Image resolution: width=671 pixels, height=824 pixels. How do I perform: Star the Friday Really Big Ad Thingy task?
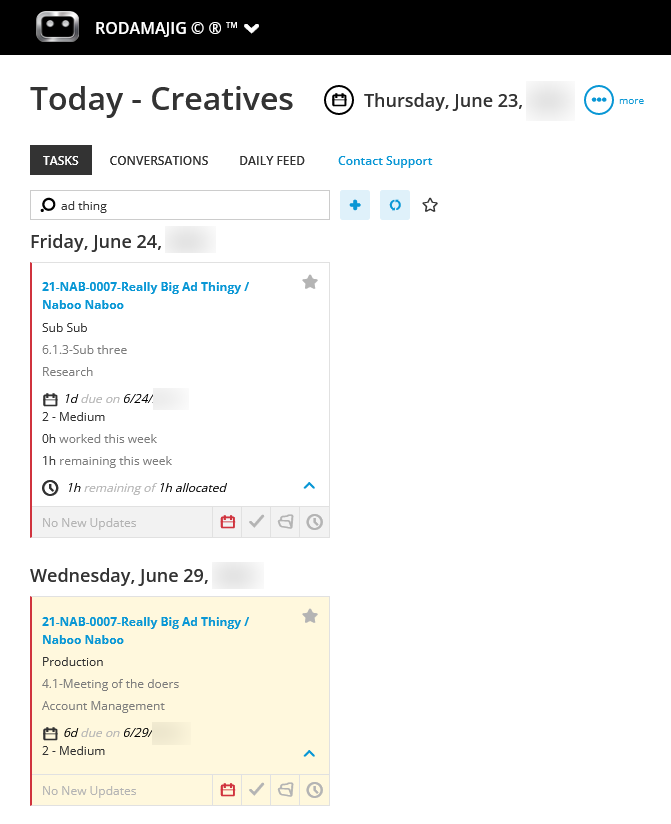pos(310,282)
